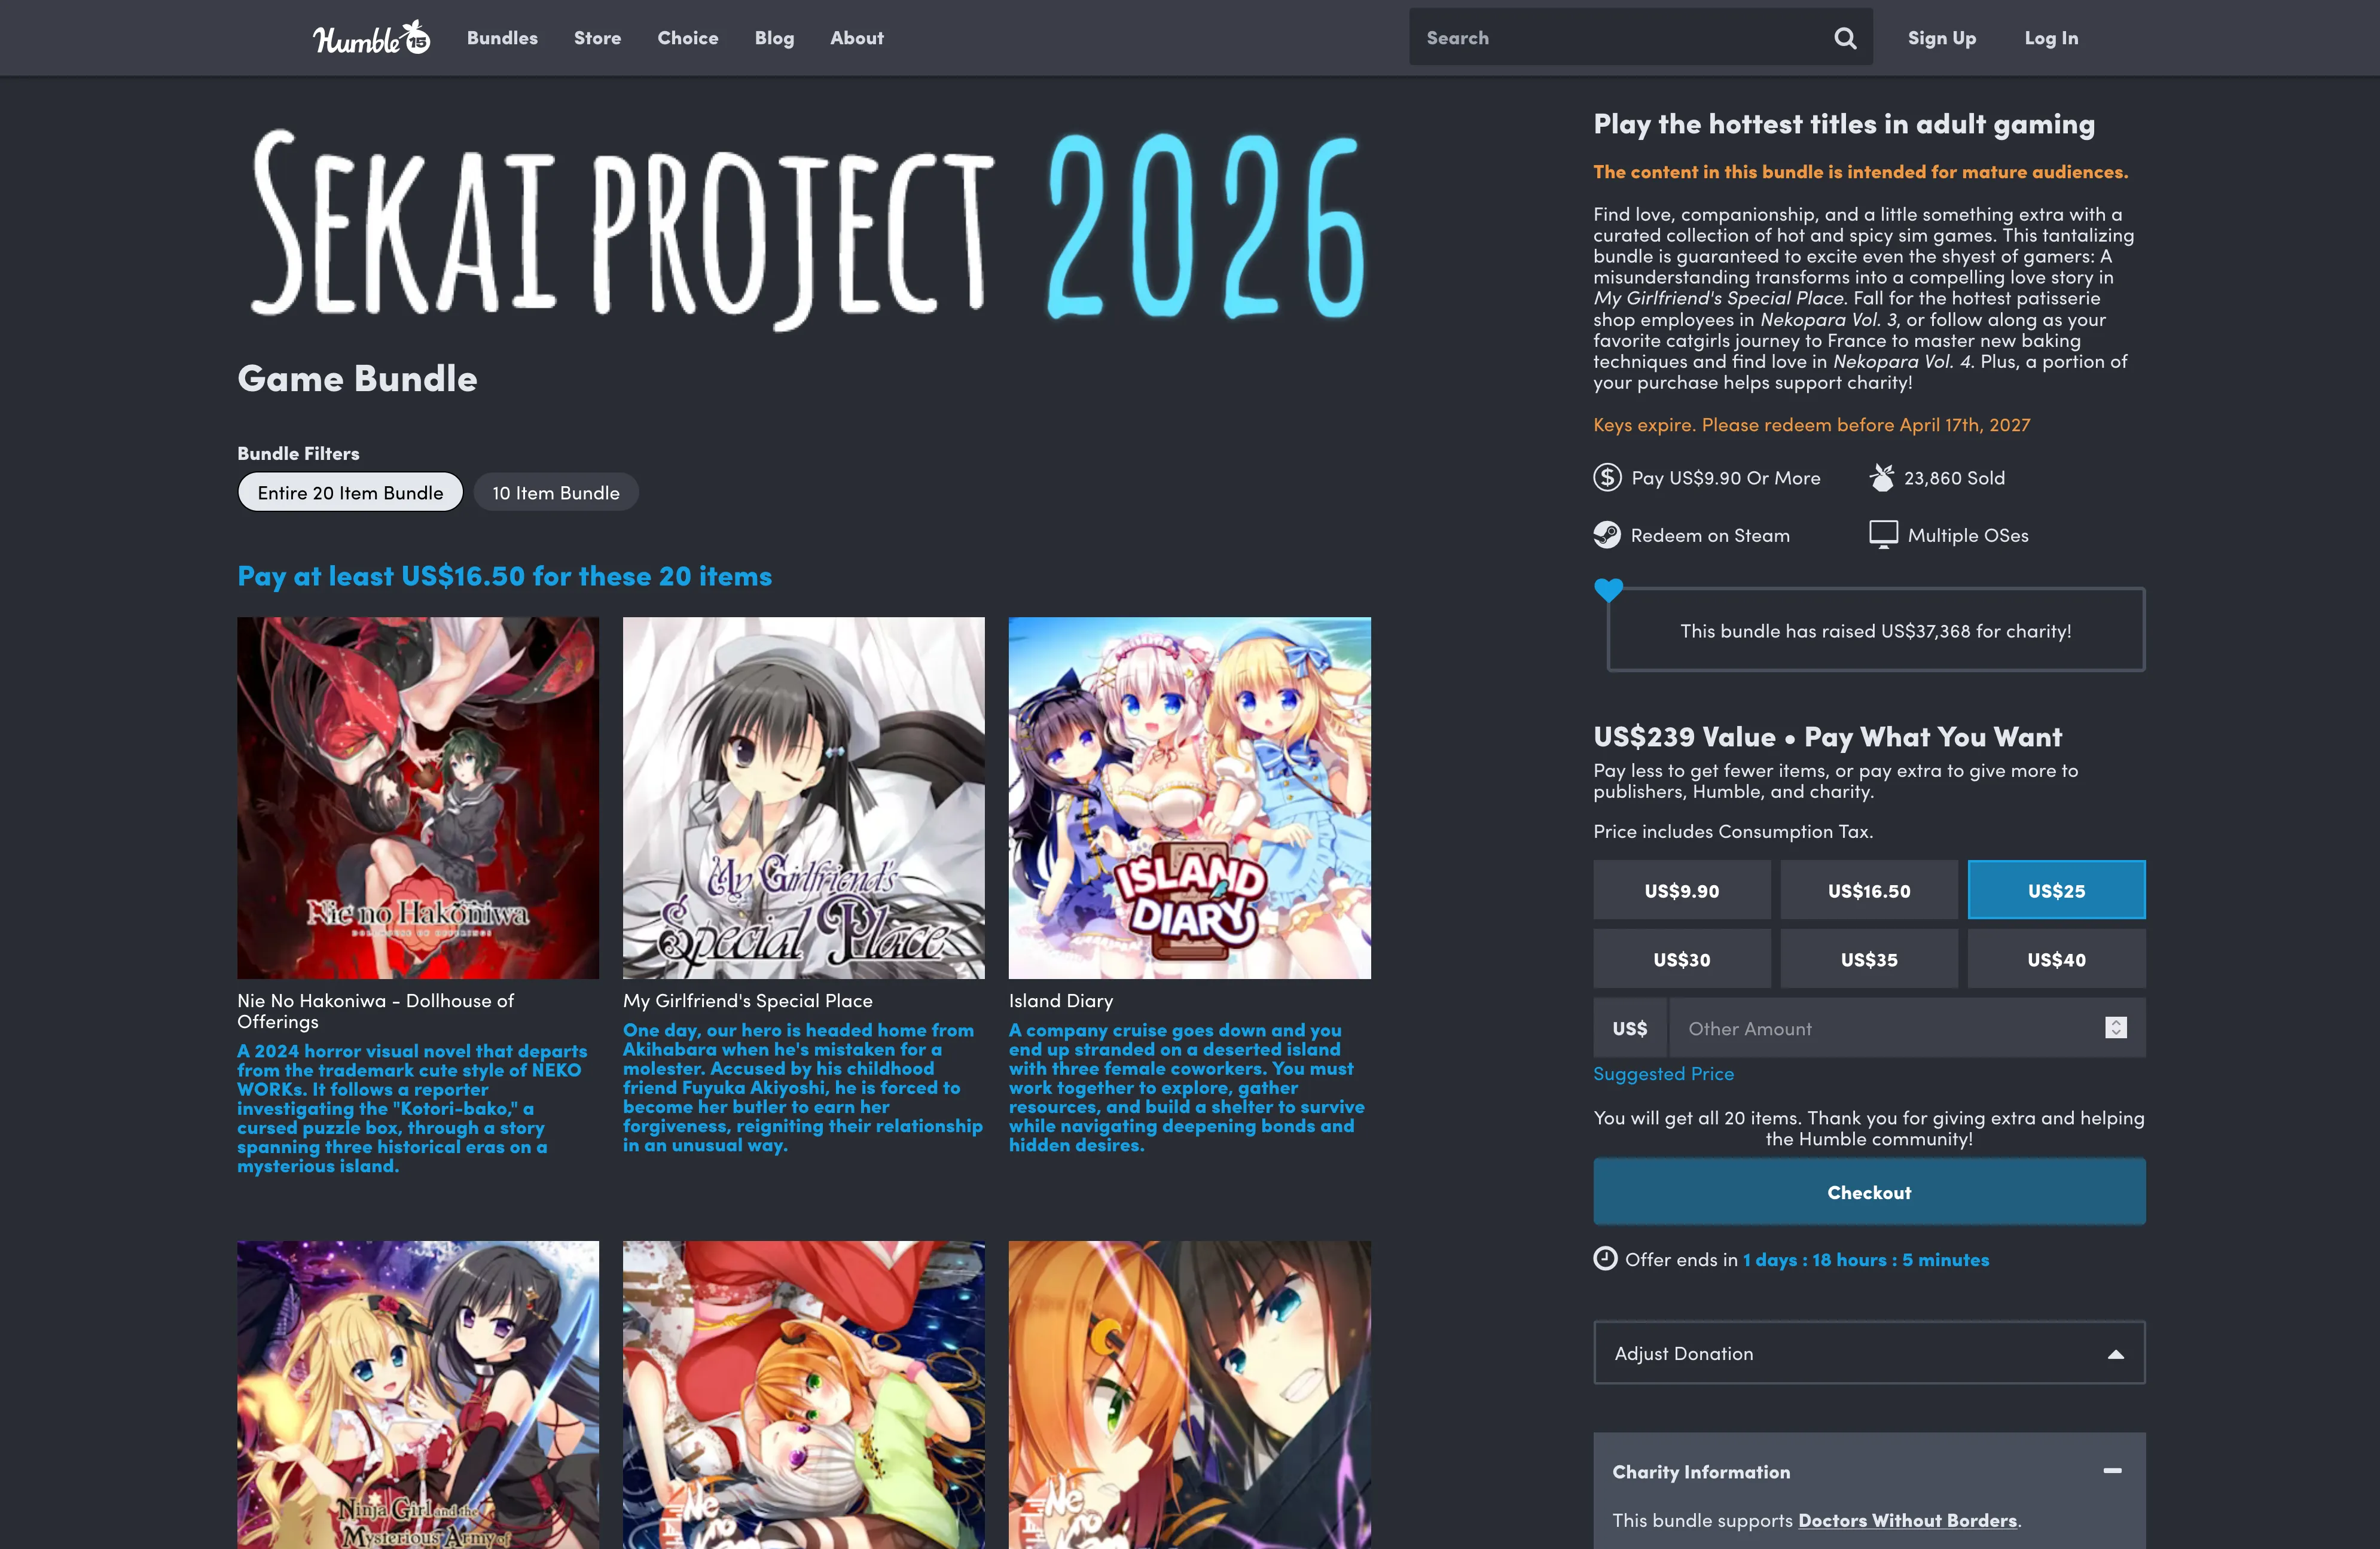Click the Other Amount stepper arrows
Image resolution: width=2380 pixels, height=1549 pixels.
pyautogui.click(x=2115, y=1028)
